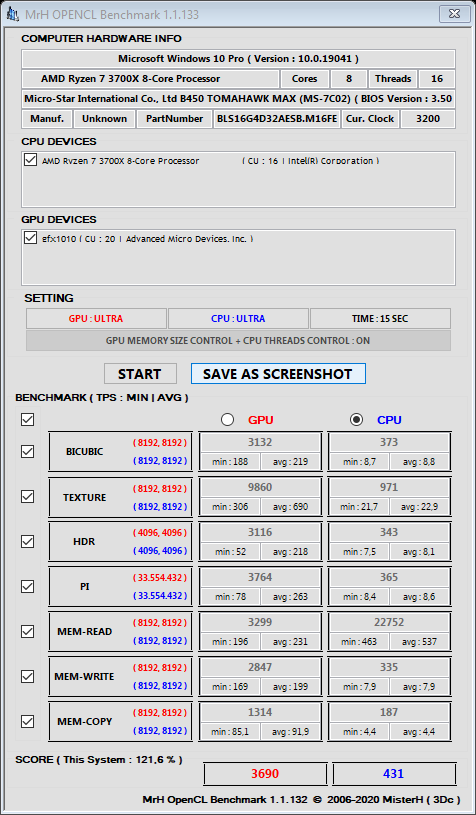Click HDR GPU min : 52 value

tap(231, 551)
